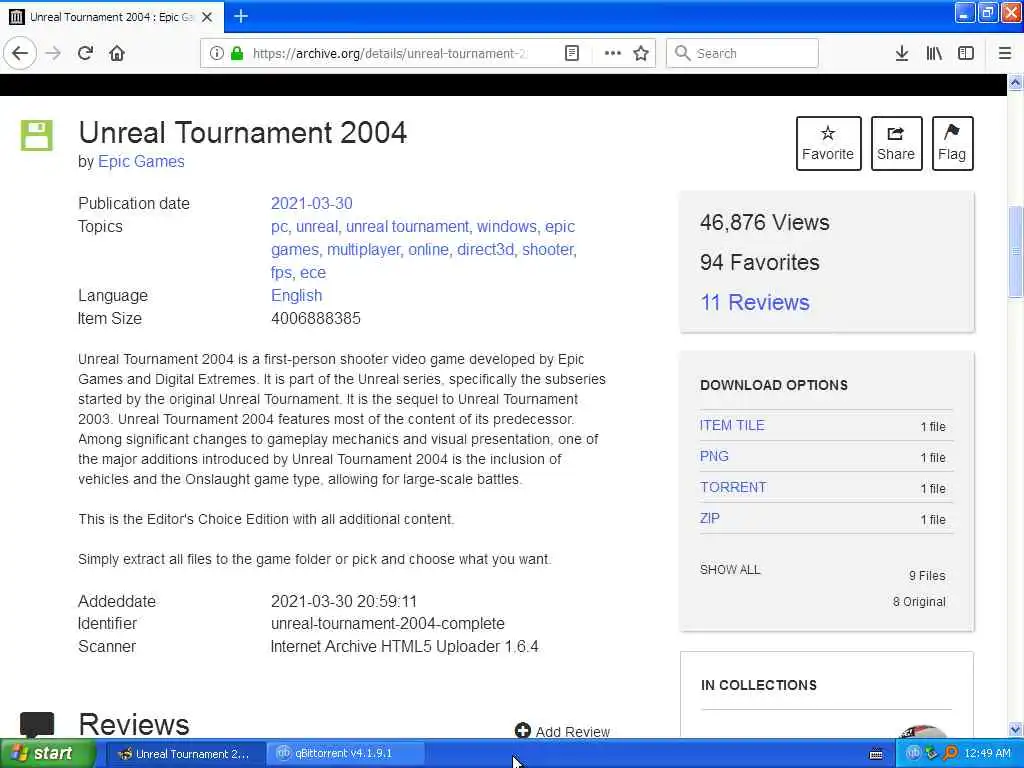
Task: Download the ITEM TILE file option
Action: coord(732,425)
